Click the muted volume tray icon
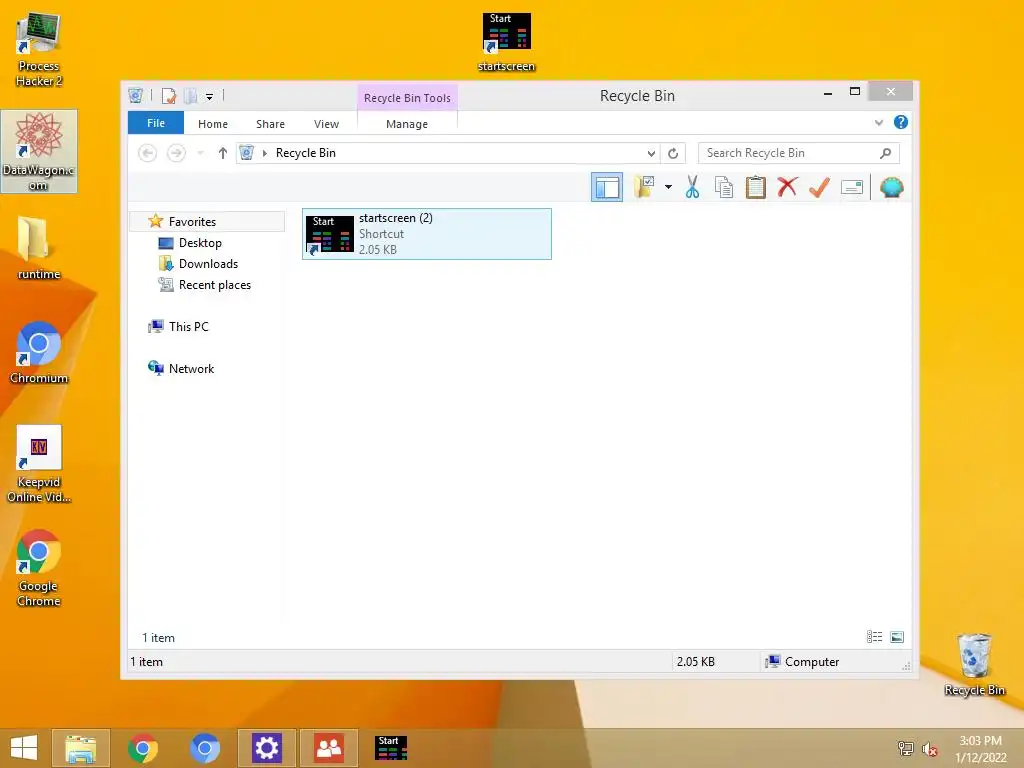This screenshot has height=768, width=1024. pyautogui.click(x=929, y=749)
